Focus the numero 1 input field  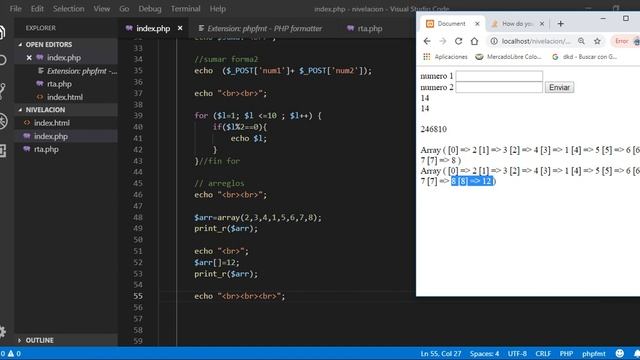[x=499, y=76]
